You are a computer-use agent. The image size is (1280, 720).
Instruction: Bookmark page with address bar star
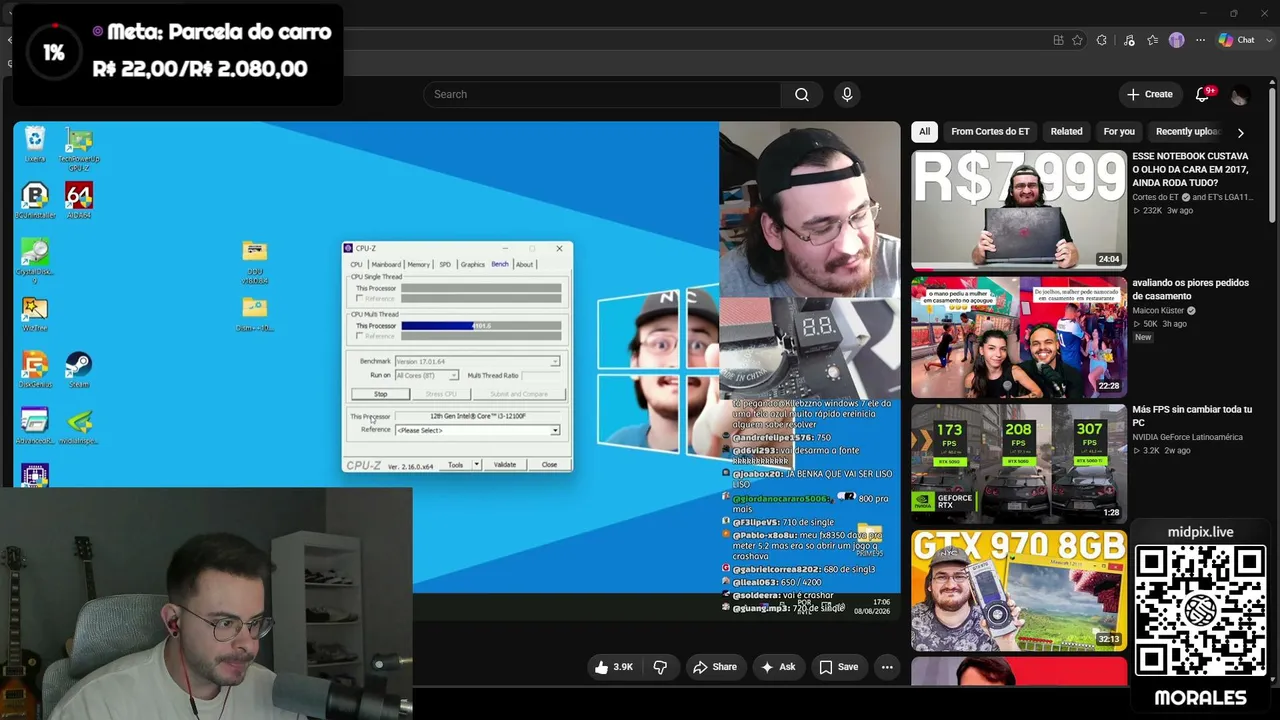(1077, 40)
